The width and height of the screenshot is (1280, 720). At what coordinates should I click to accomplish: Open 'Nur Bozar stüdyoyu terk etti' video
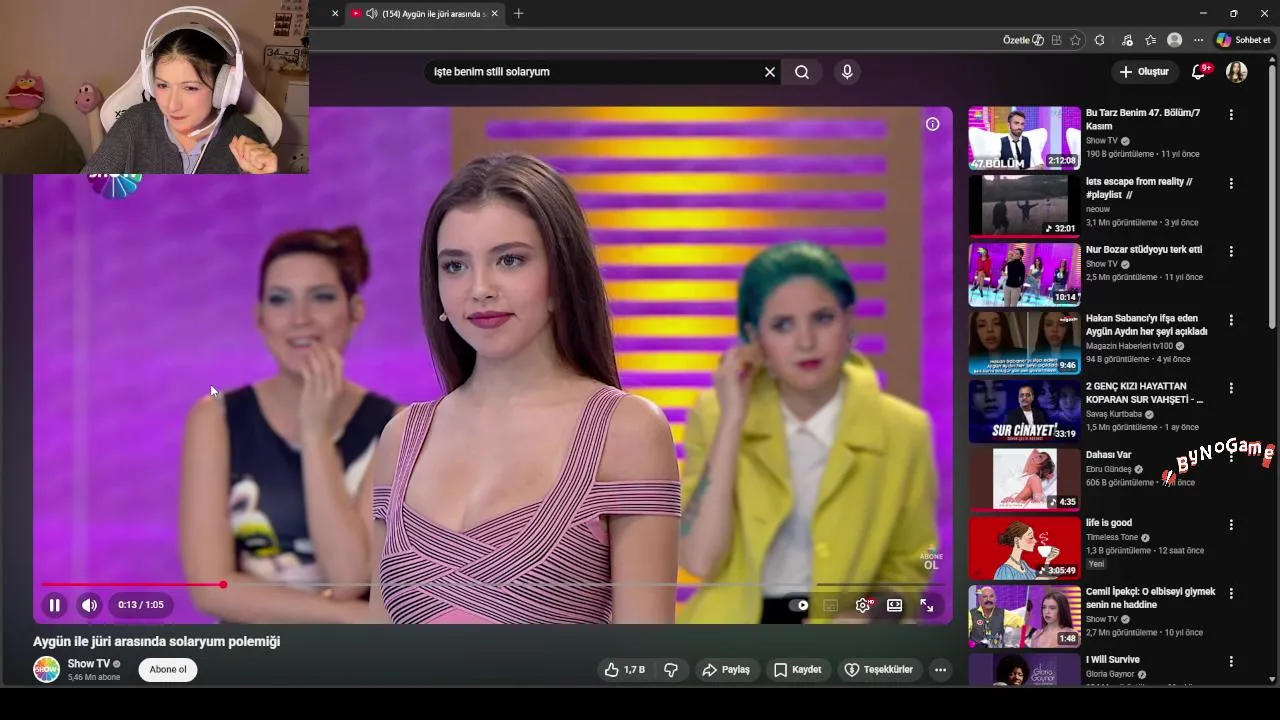pos(1144,250)
